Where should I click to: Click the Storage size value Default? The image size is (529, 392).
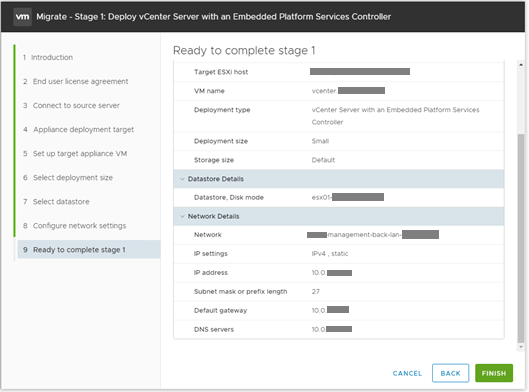click(323, 160)
